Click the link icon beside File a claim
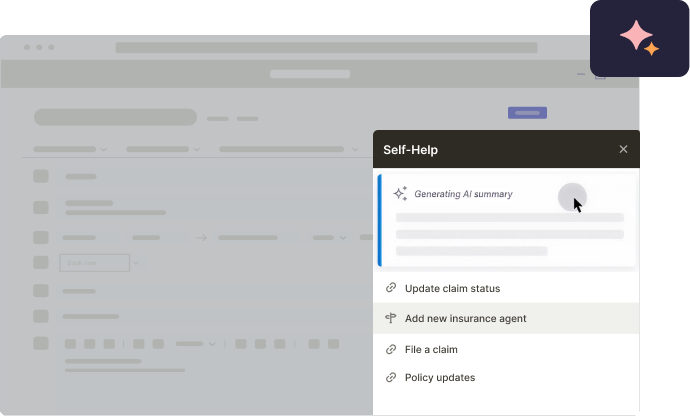 (x=391, y=349)
